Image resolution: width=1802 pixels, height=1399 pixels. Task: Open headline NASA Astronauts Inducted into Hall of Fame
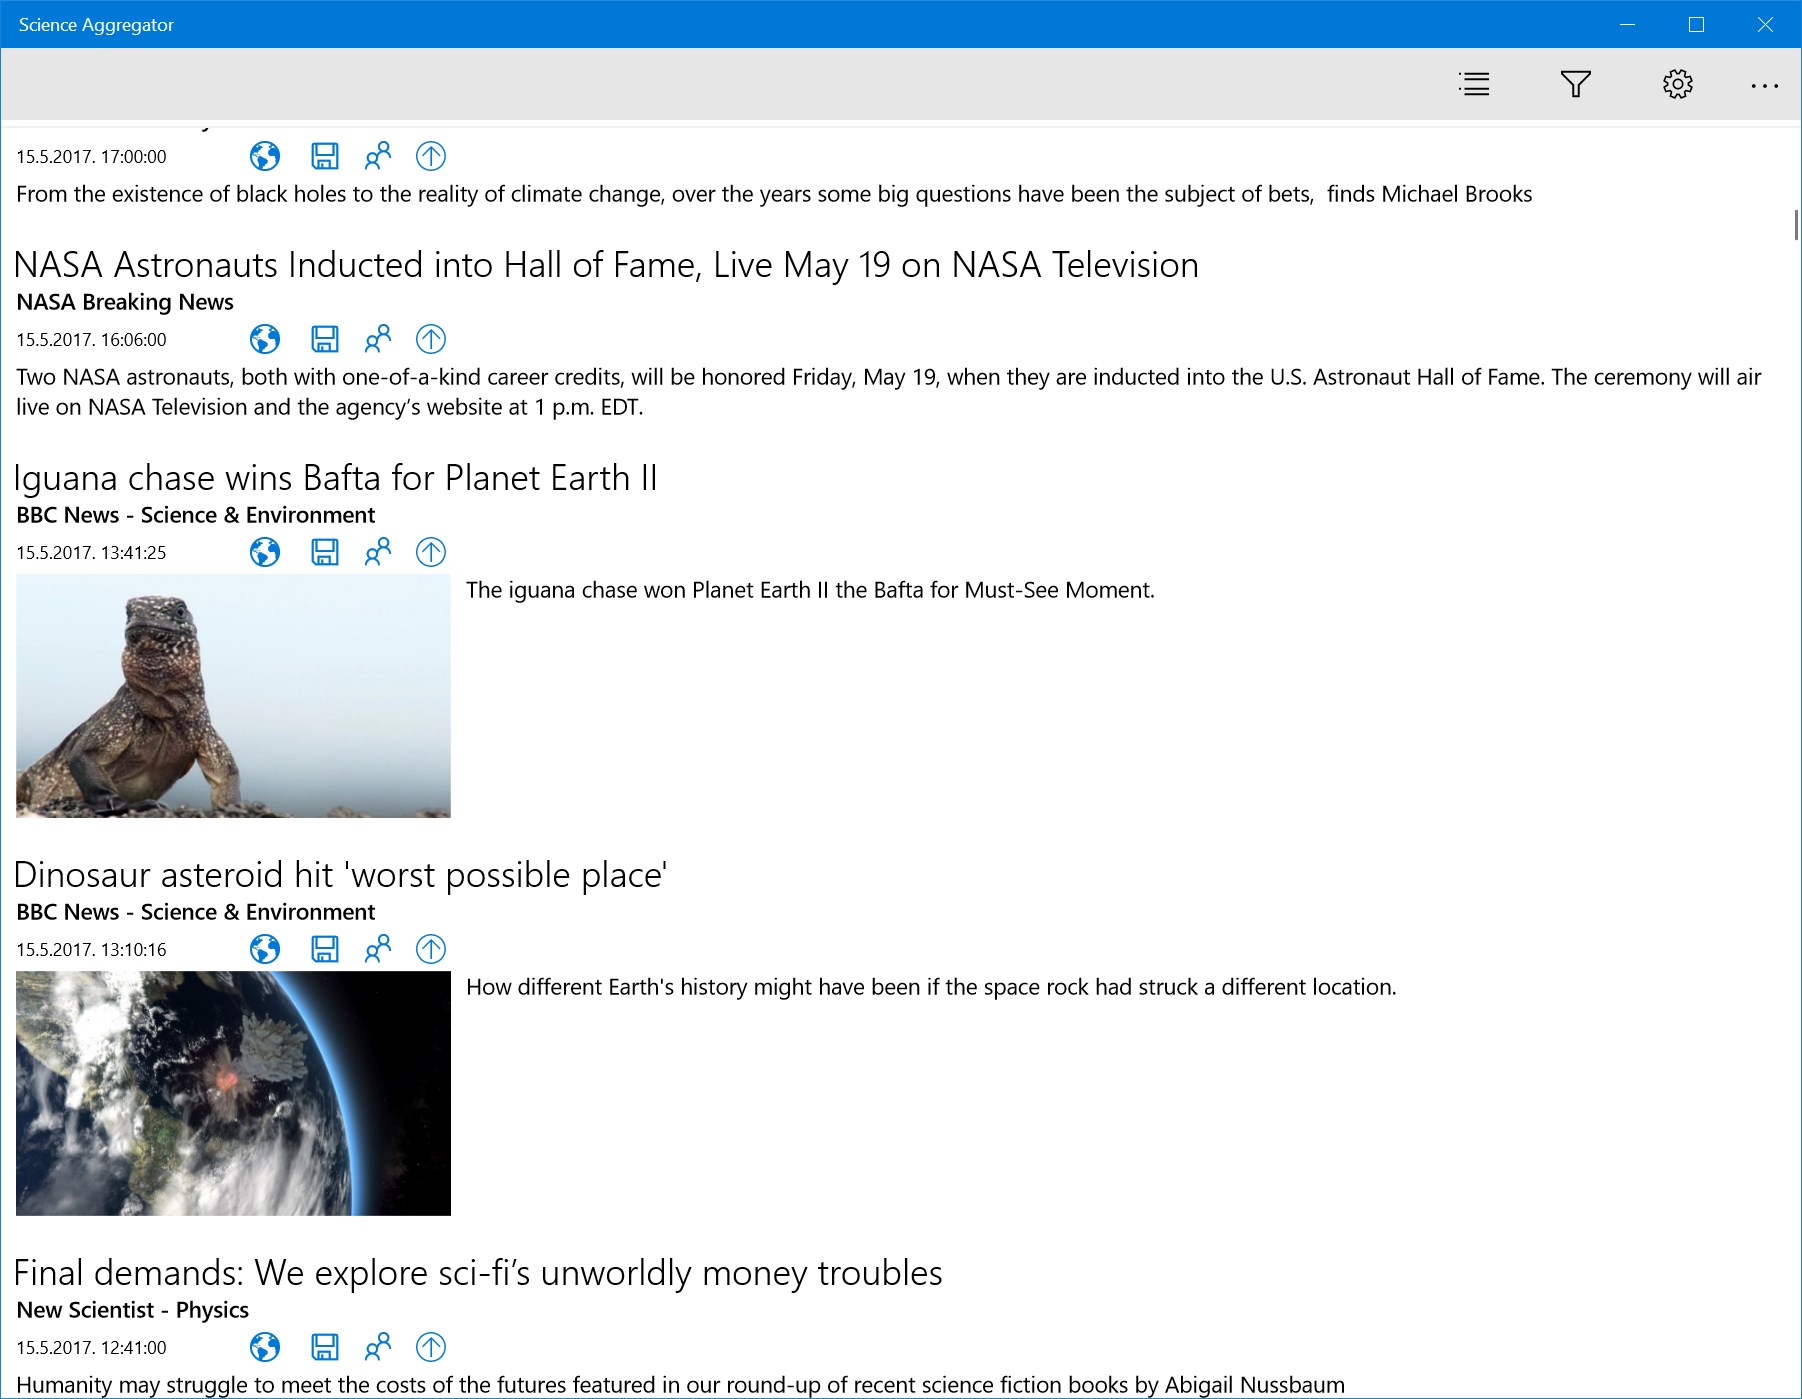click(606, 265)
